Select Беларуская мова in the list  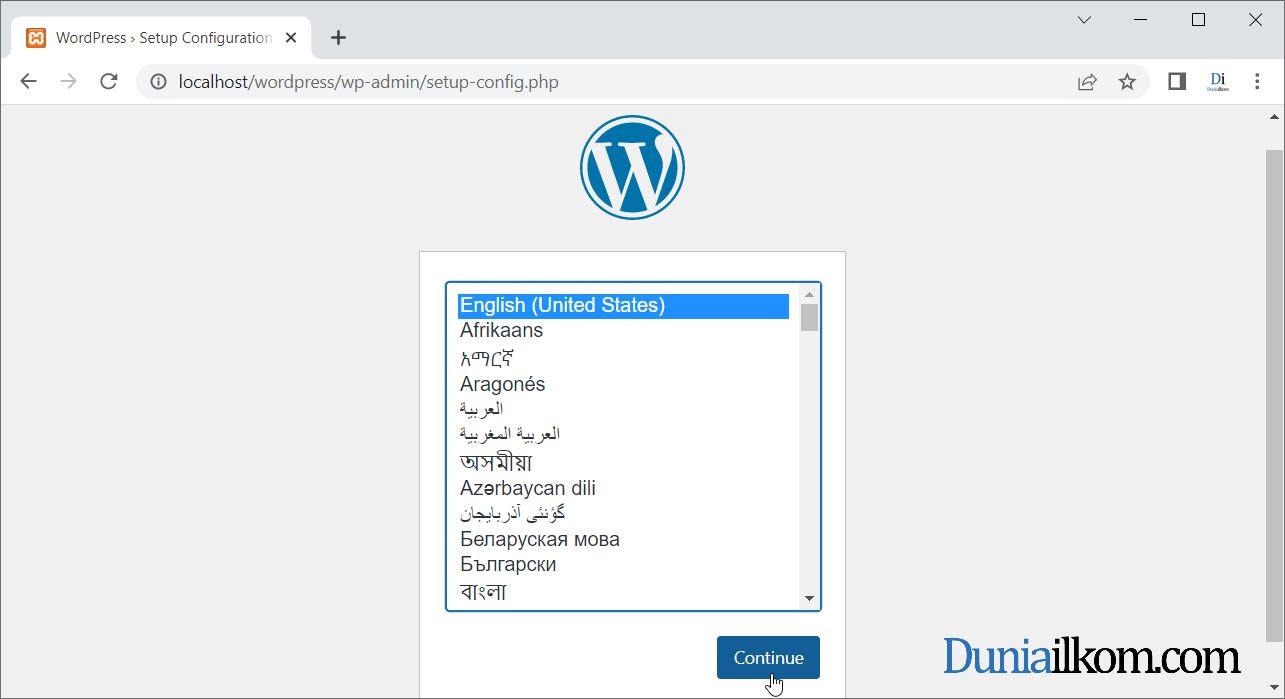tap(623, 539)
